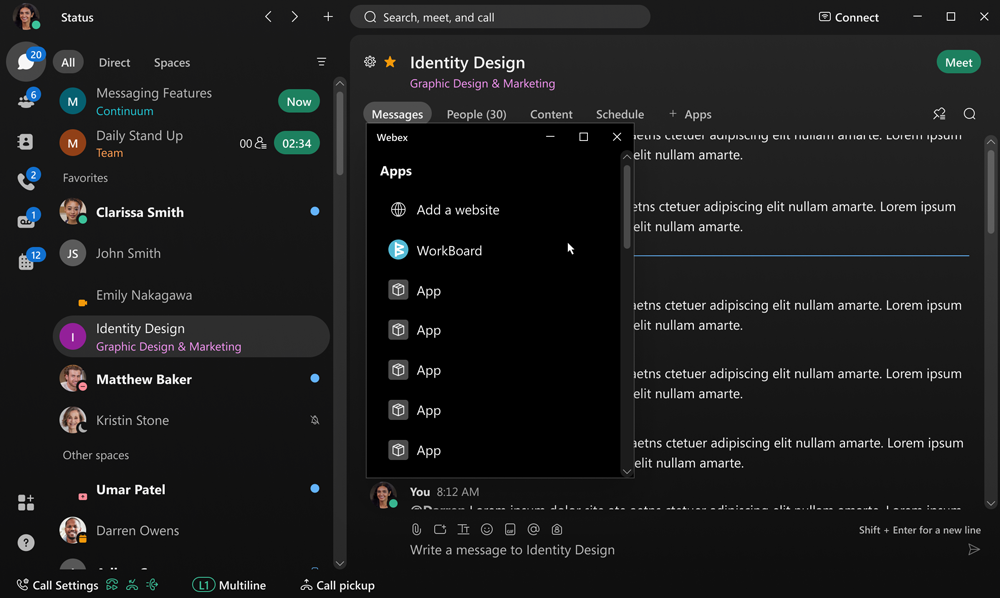The height and width of the screenshot is (598, 1000).
Task: Click the Search, meet, and call field
Action: (500, 17)
